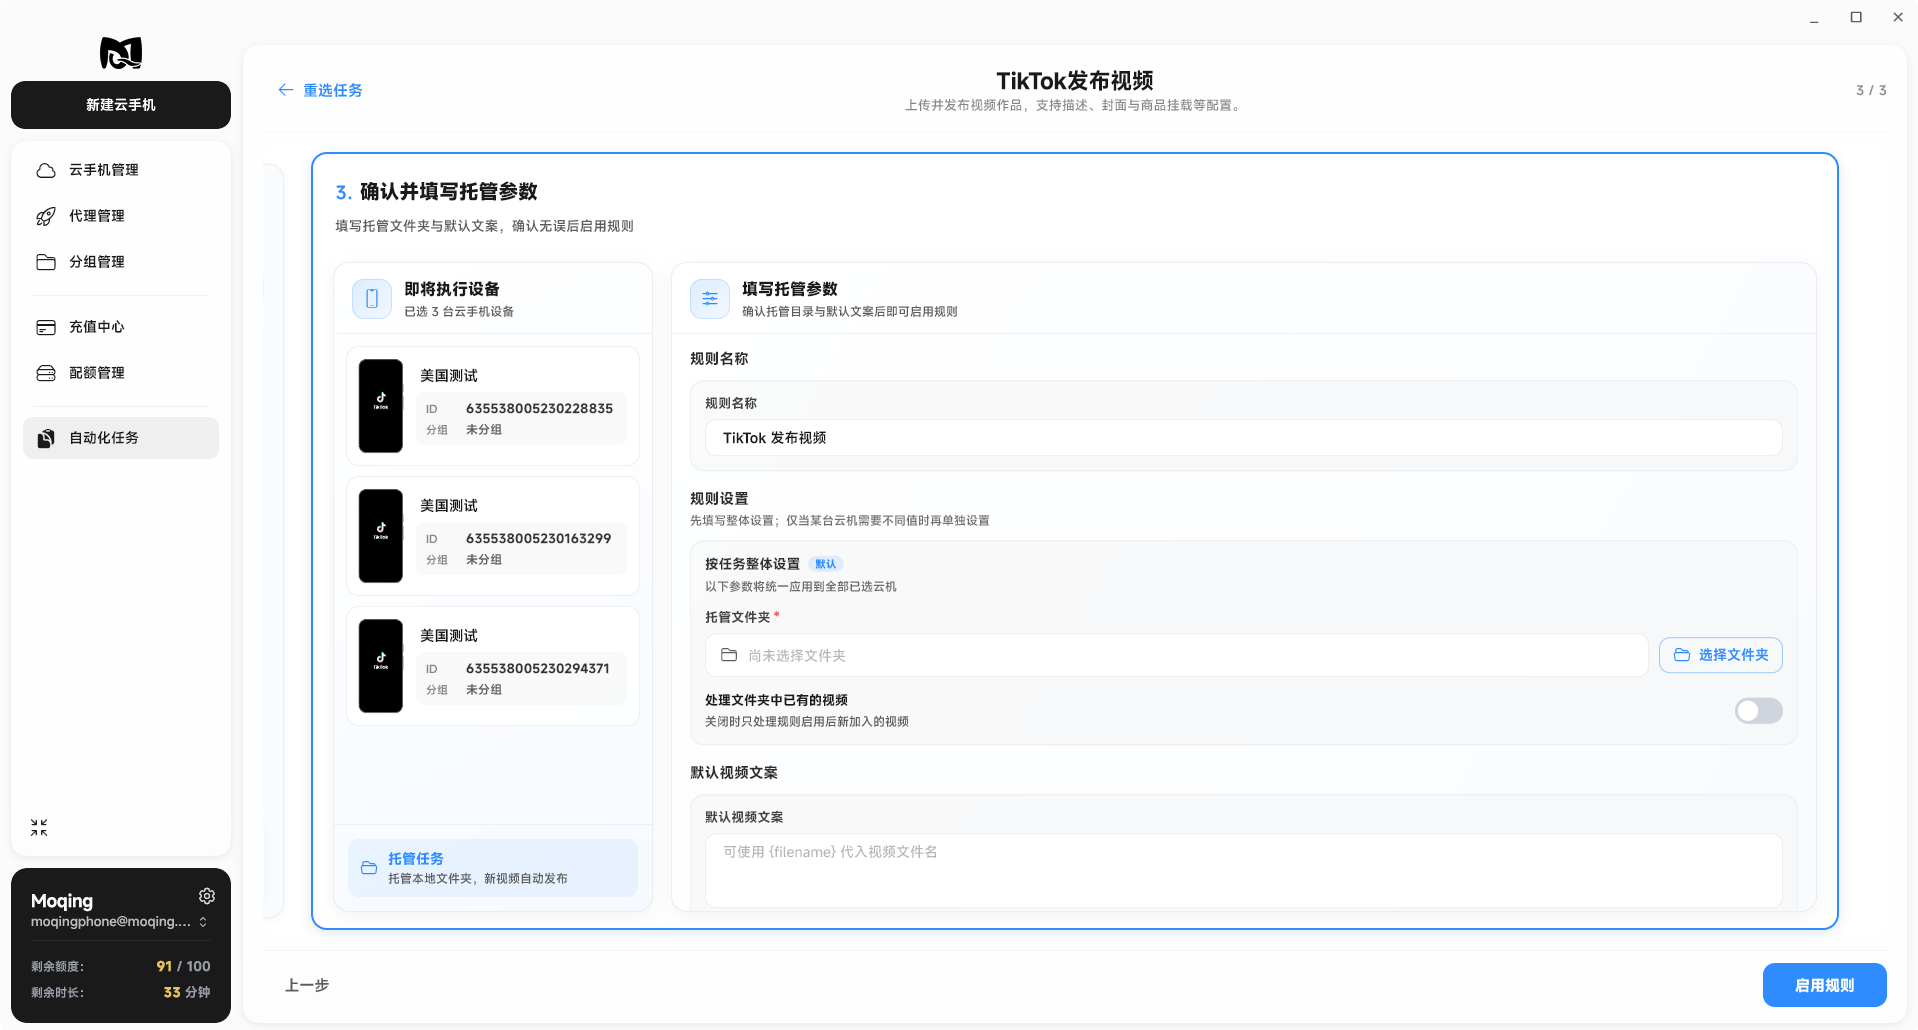Close the application window

click(1898, 17)
